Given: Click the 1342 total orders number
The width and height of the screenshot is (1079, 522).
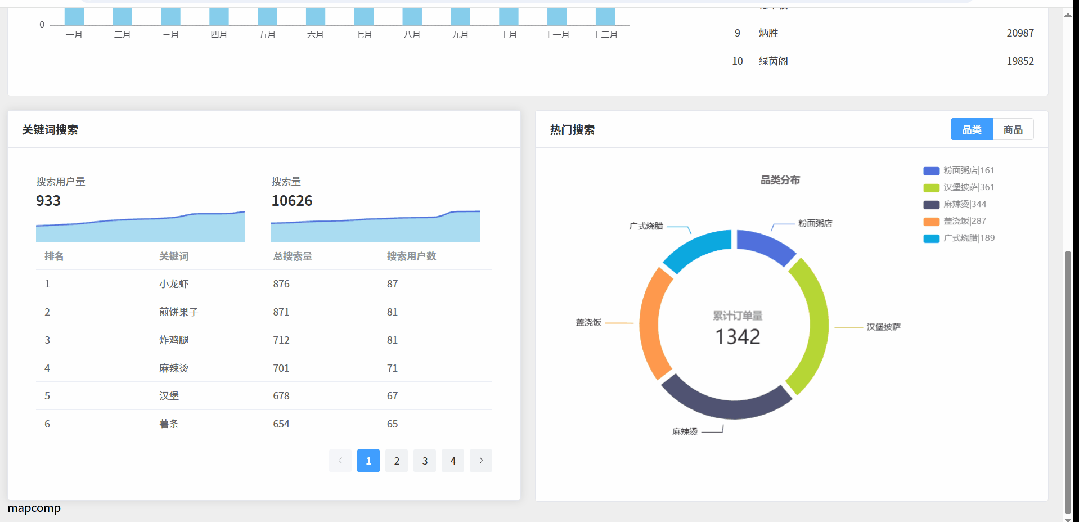Looking at the screenshot, I should (x=737, y=336).
